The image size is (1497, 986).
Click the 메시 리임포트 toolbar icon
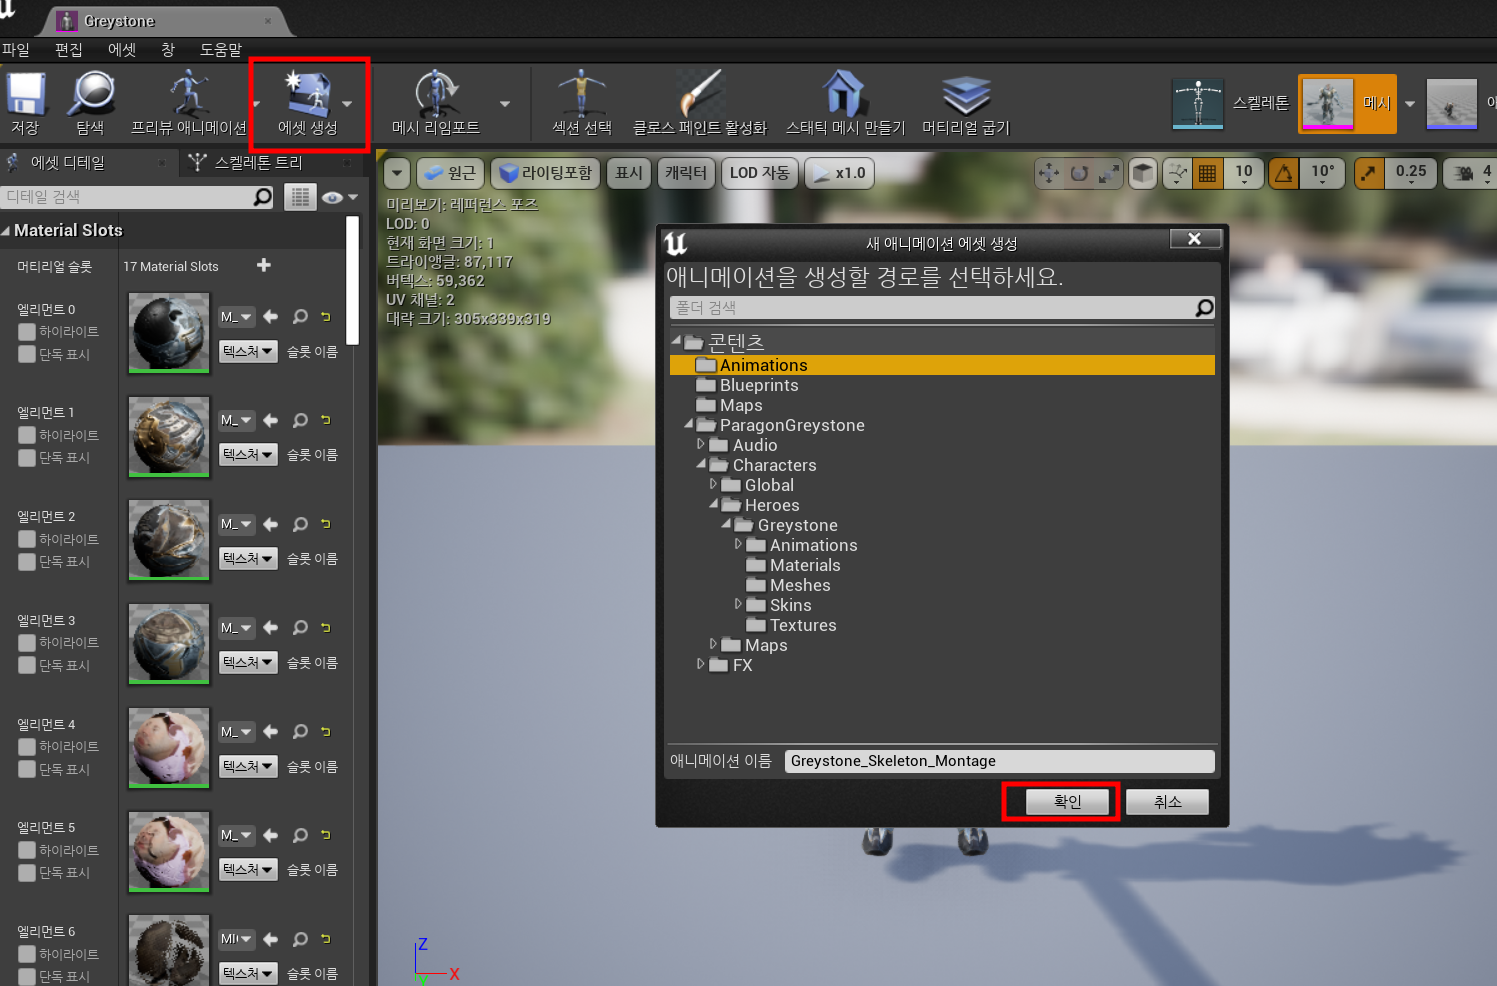[436, 94]
